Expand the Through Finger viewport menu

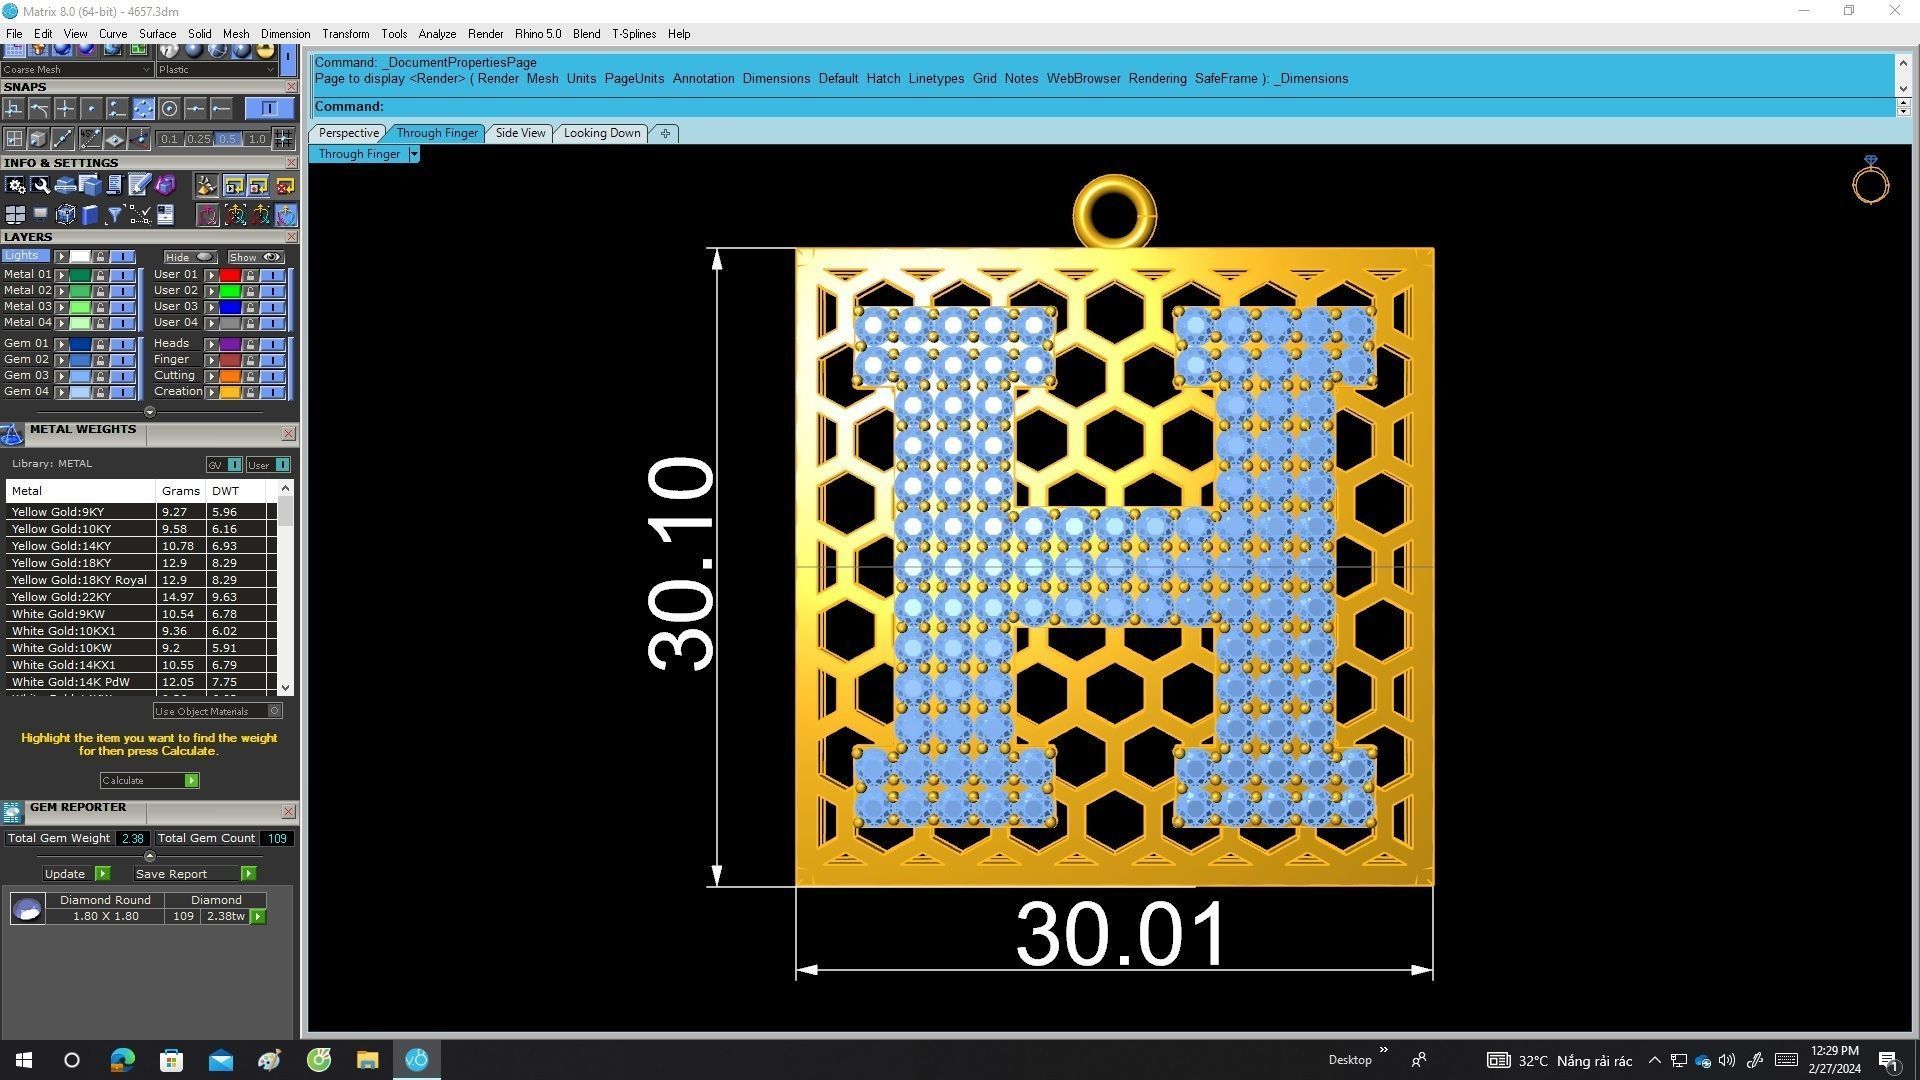coord(414,154)
